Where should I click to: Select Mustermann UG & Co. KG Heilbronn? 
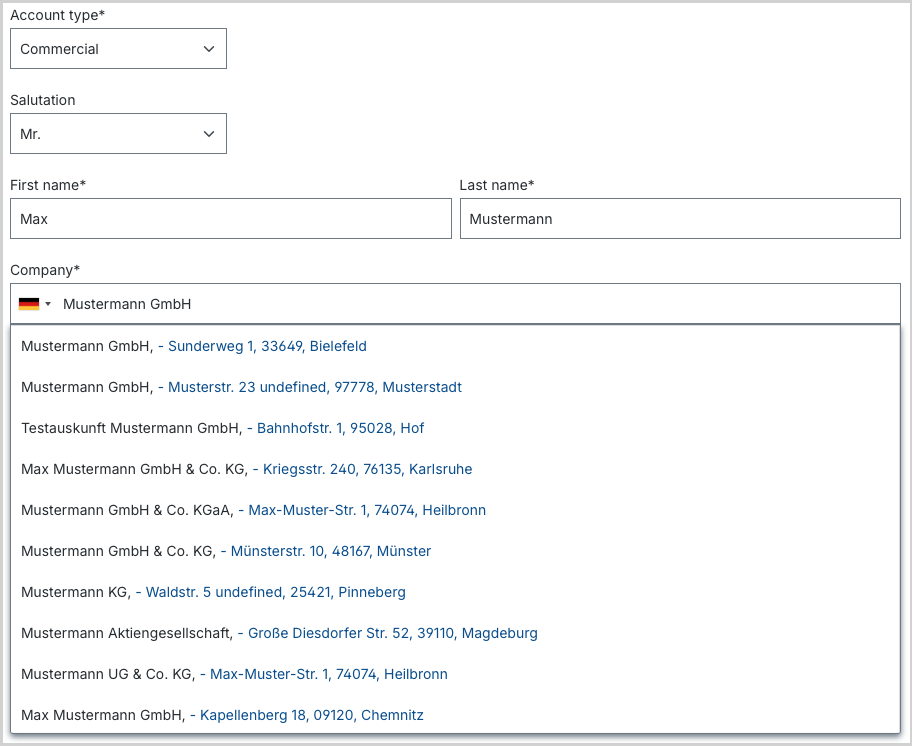pyautogui.click(x=455, y=674)
